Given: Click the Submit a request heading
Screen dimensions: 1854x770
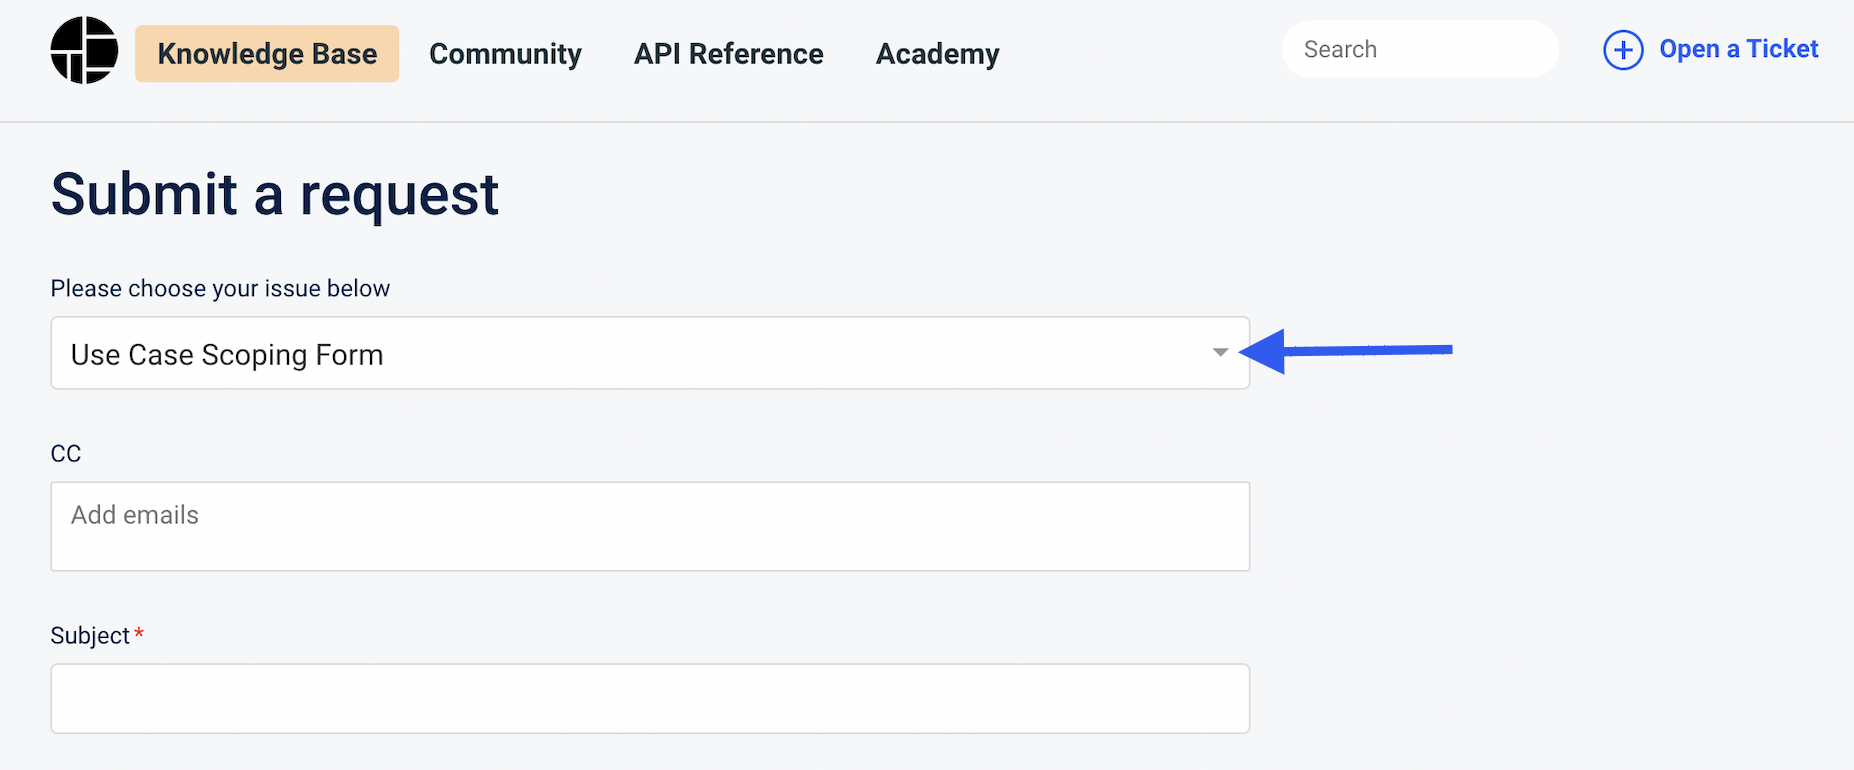Looking at the screenshot, I should 275,194.
